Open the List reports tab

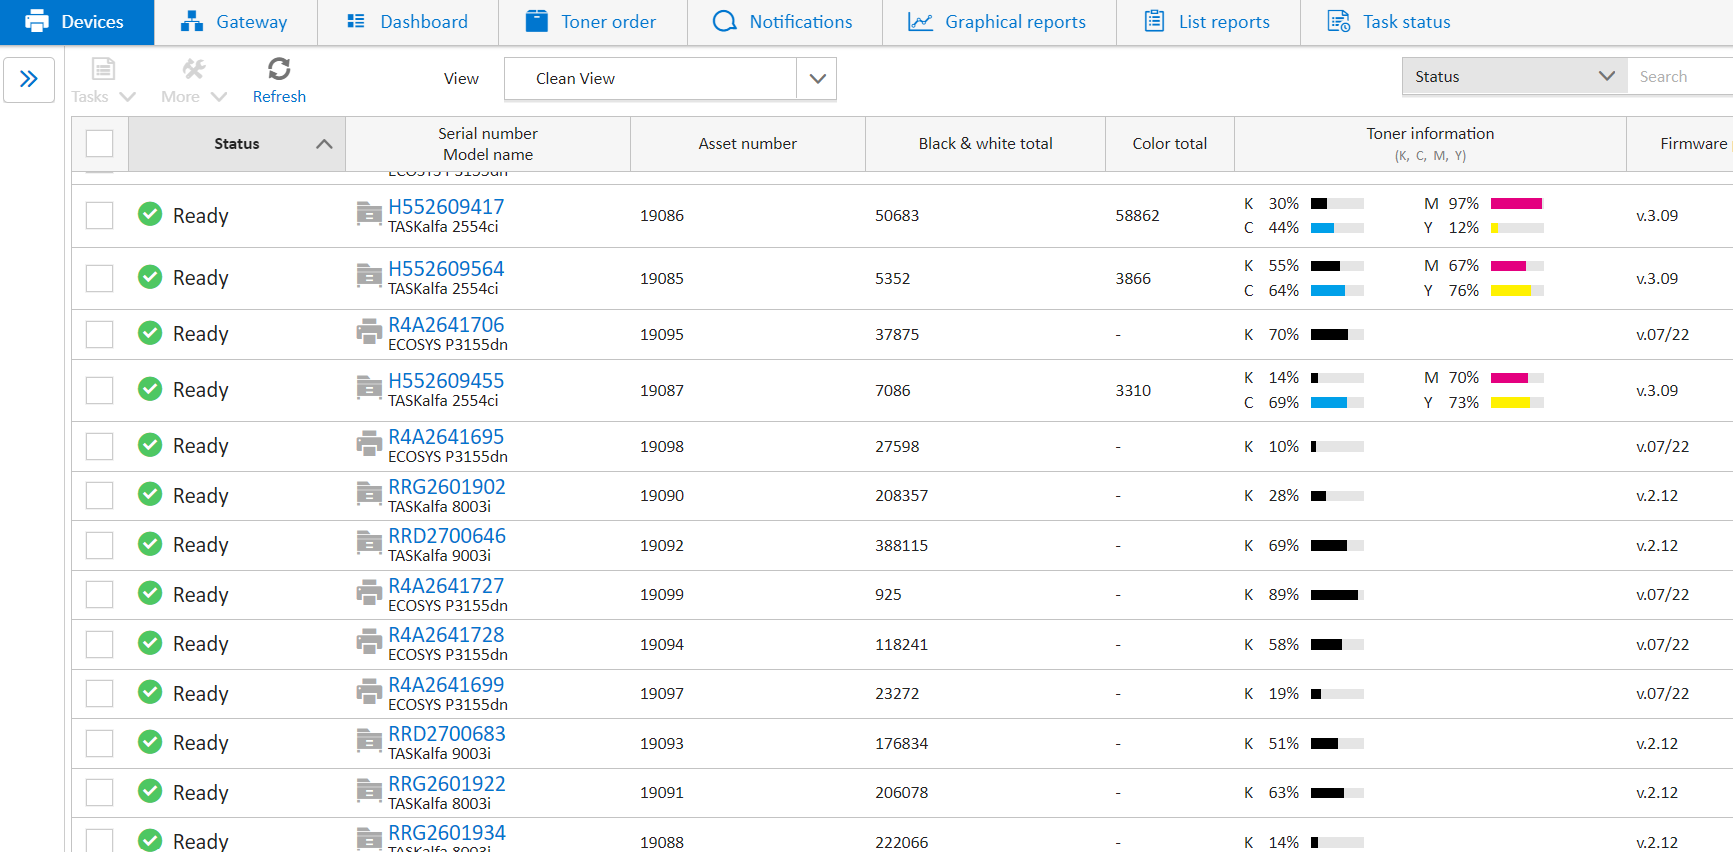(x=1208, y=22)
